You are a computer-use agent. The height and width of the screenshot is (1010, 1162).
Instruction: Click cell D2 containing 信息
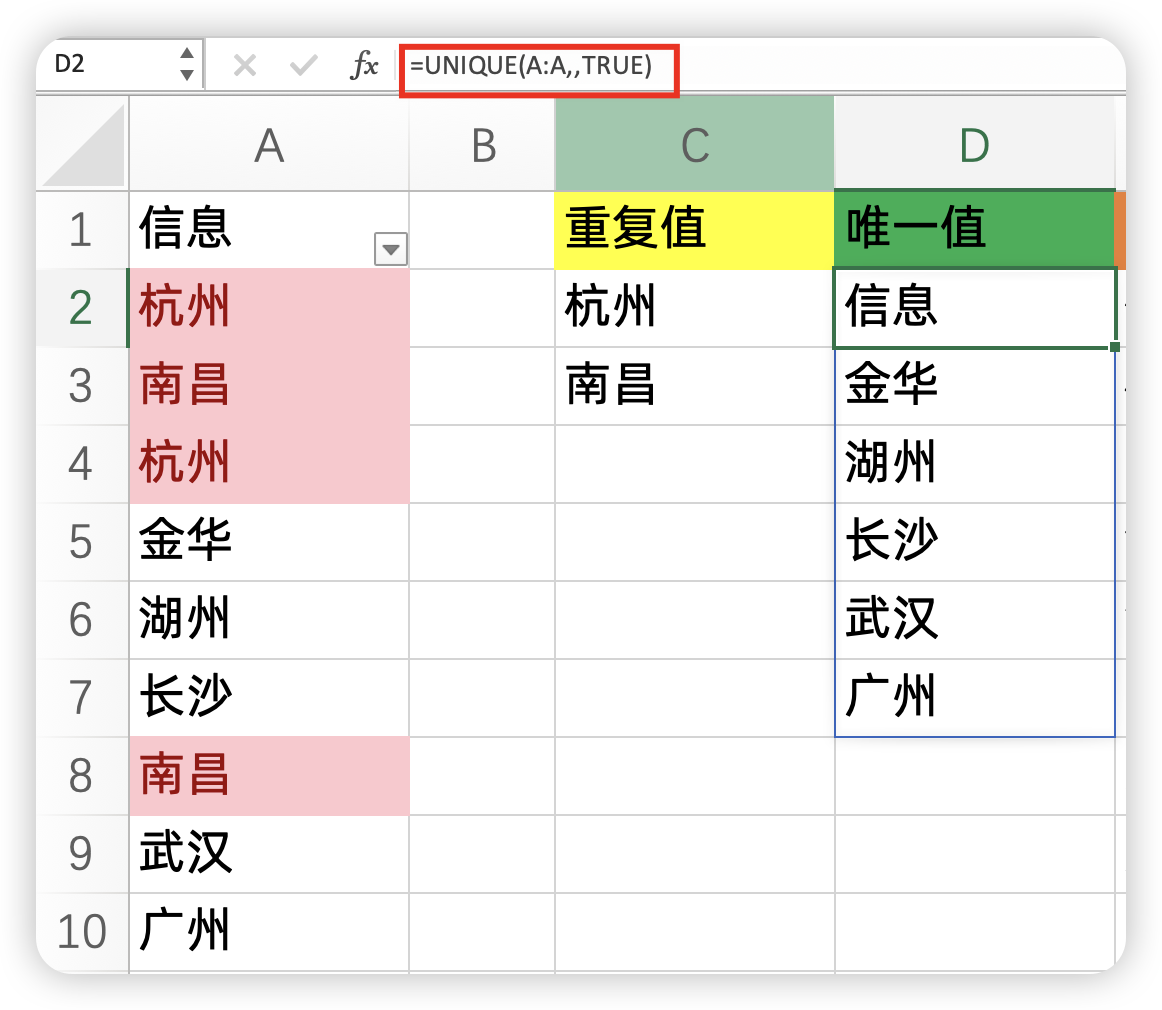point(975,308)
